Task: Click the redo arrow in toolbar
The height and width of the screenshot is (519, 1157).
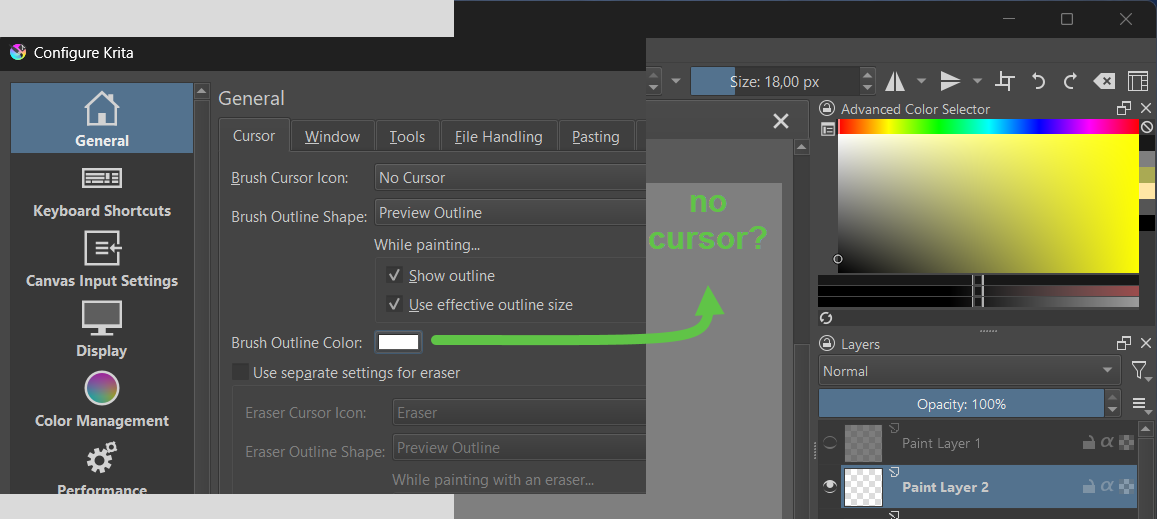Action: (x=1069, y=81)
